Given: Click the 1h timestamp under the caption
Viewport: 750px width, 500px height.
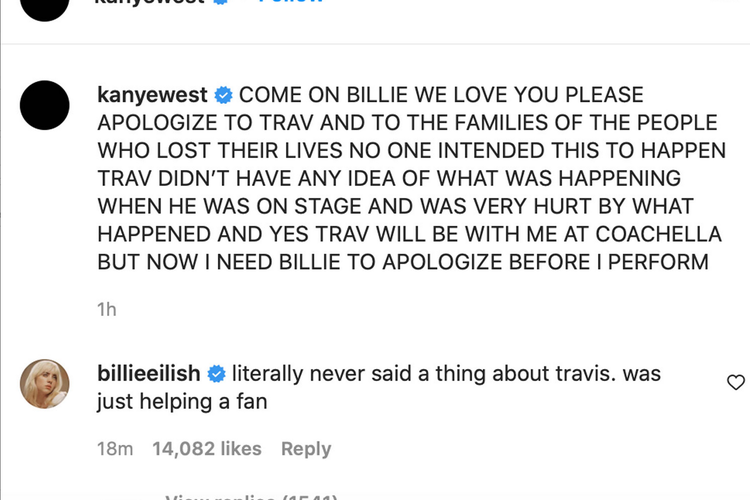Looking at the screenshot, I should [x=106, y=309].
